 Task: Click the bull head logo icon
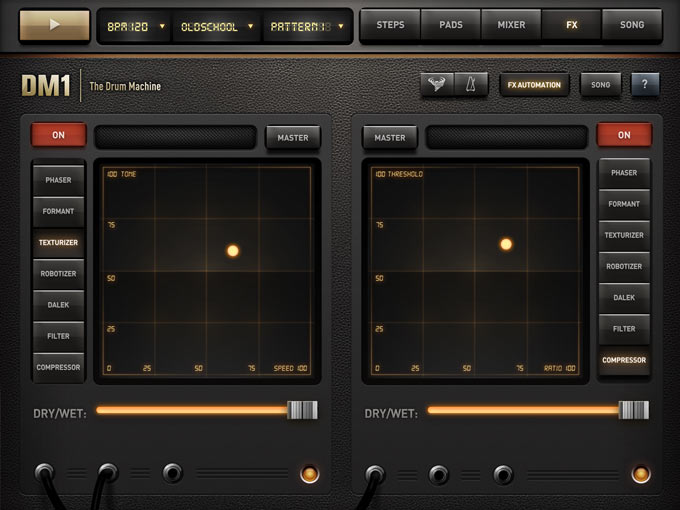pos(437,84)
